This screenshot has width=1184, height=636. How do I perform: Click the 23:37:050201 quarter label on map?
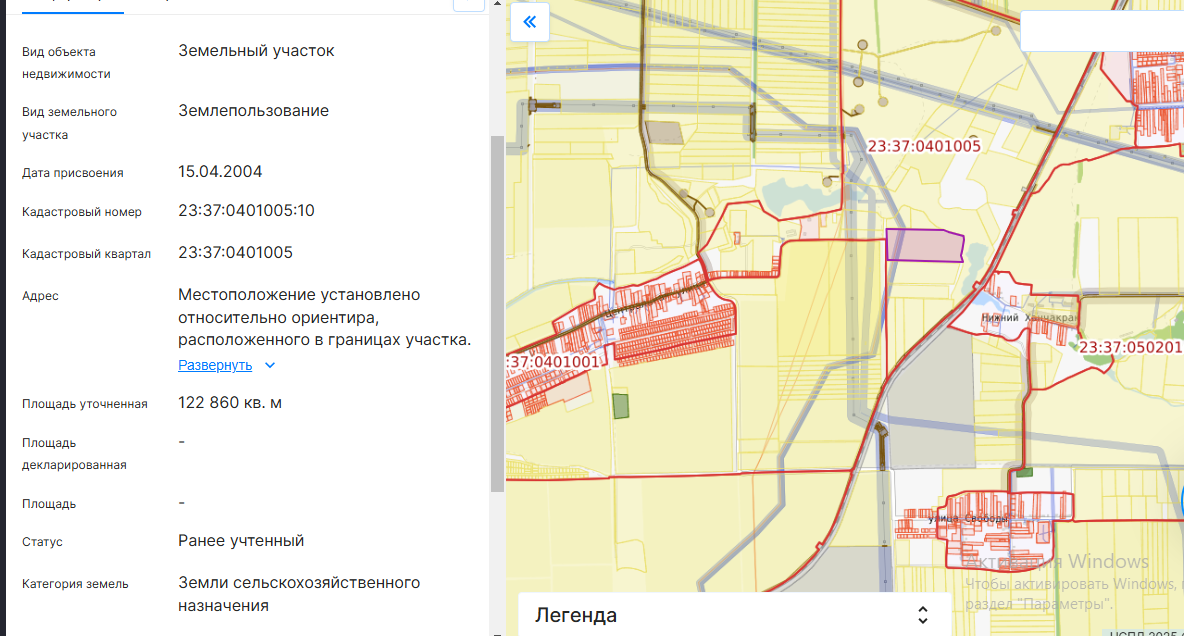(x=1130, y=347)
